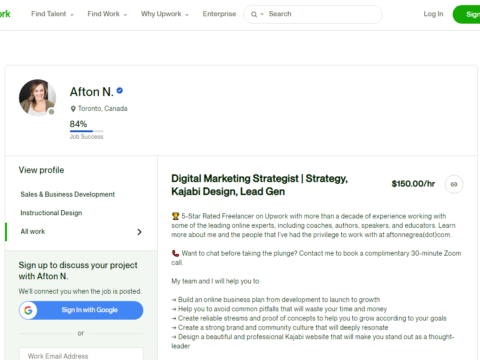
Task: Click the 'Create a strong brand' line
Action: click(x=280, y=328)
